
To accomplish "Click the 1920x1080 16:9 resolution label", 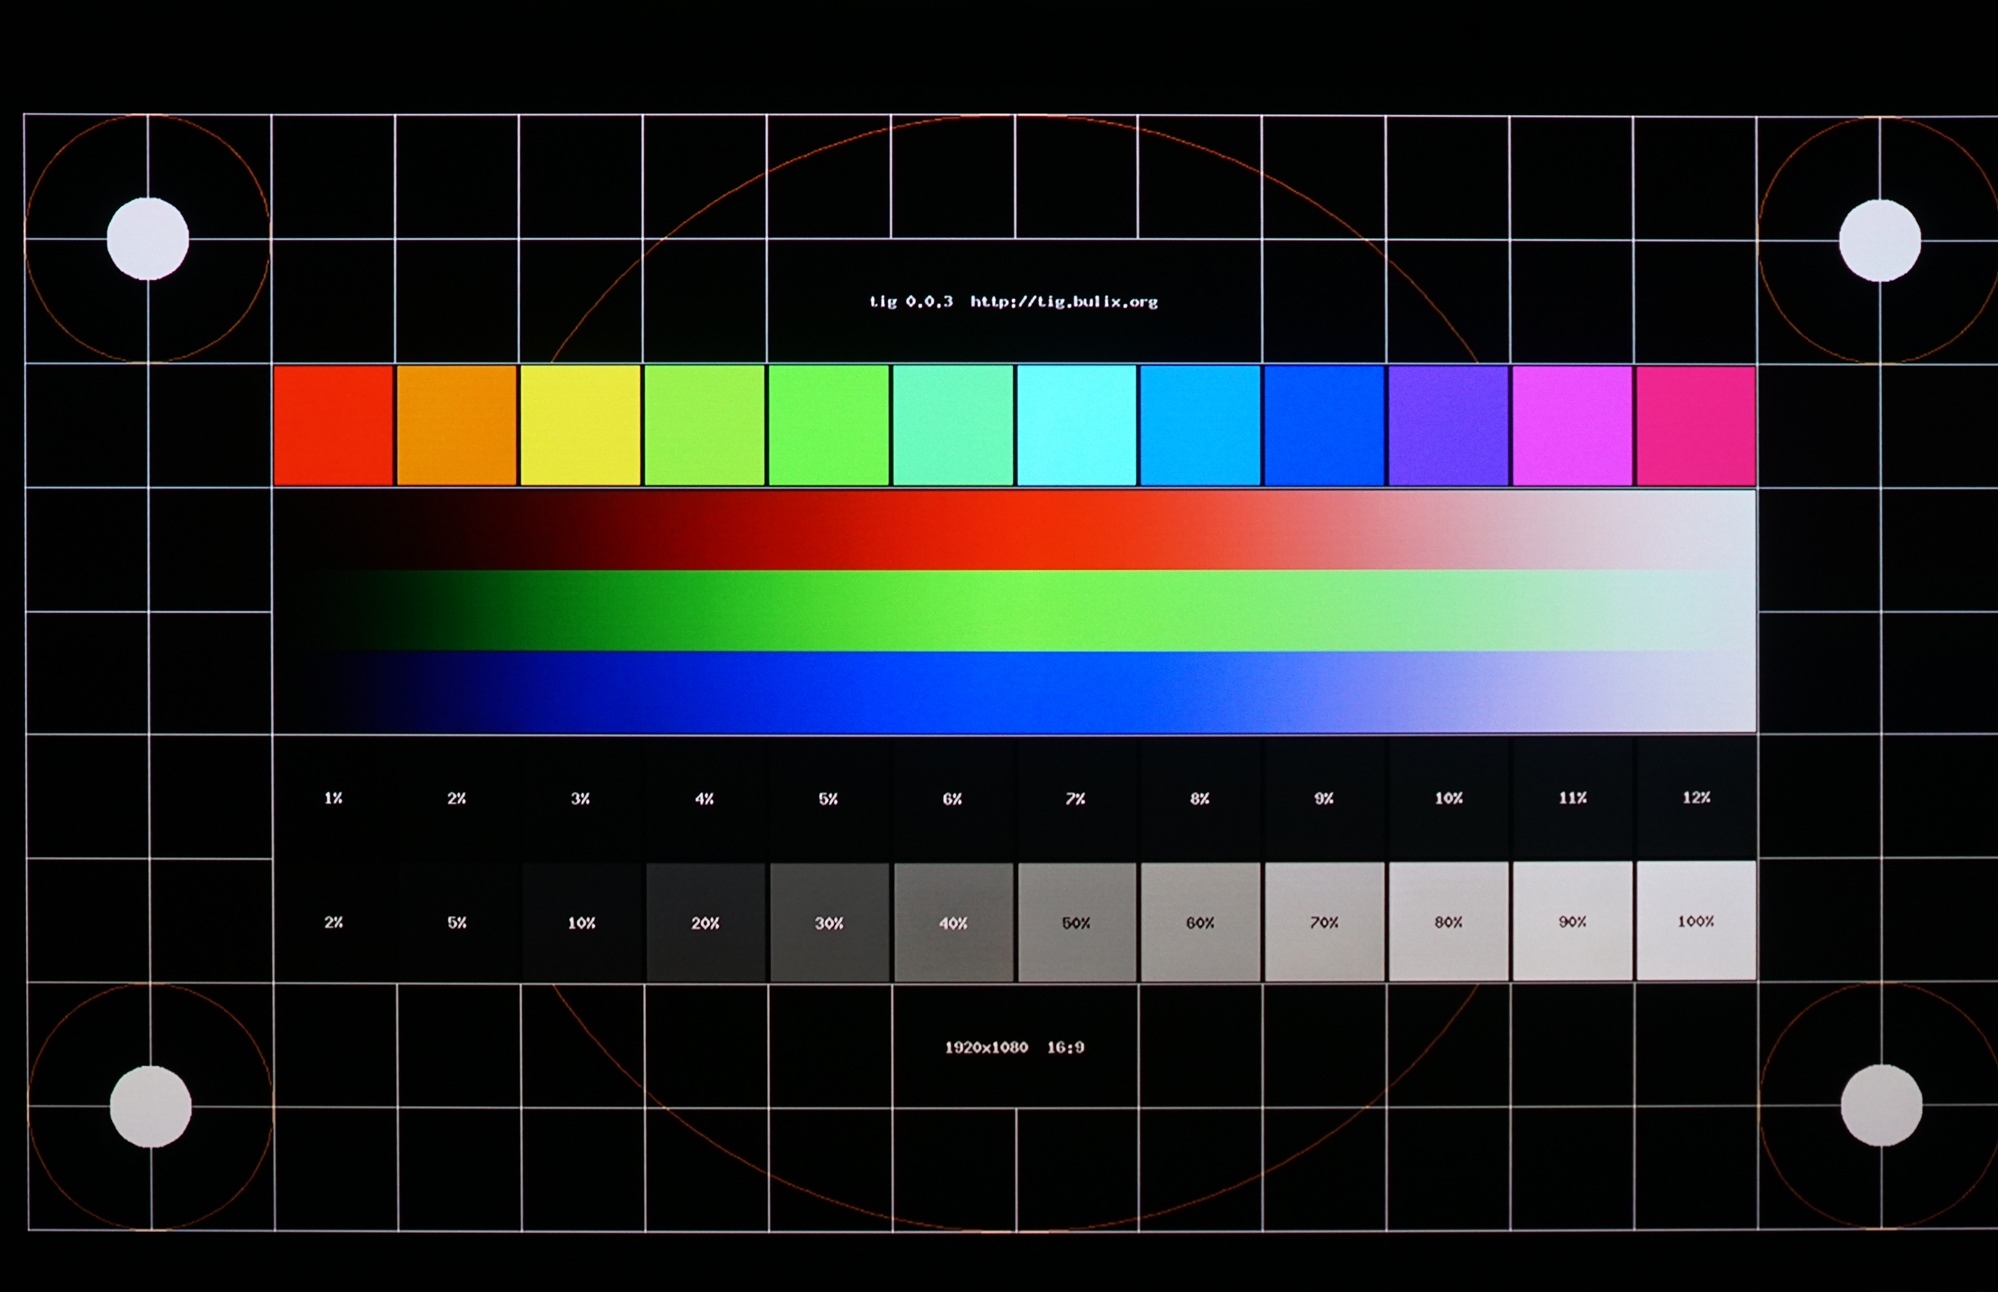I will pos(1014,1047).
